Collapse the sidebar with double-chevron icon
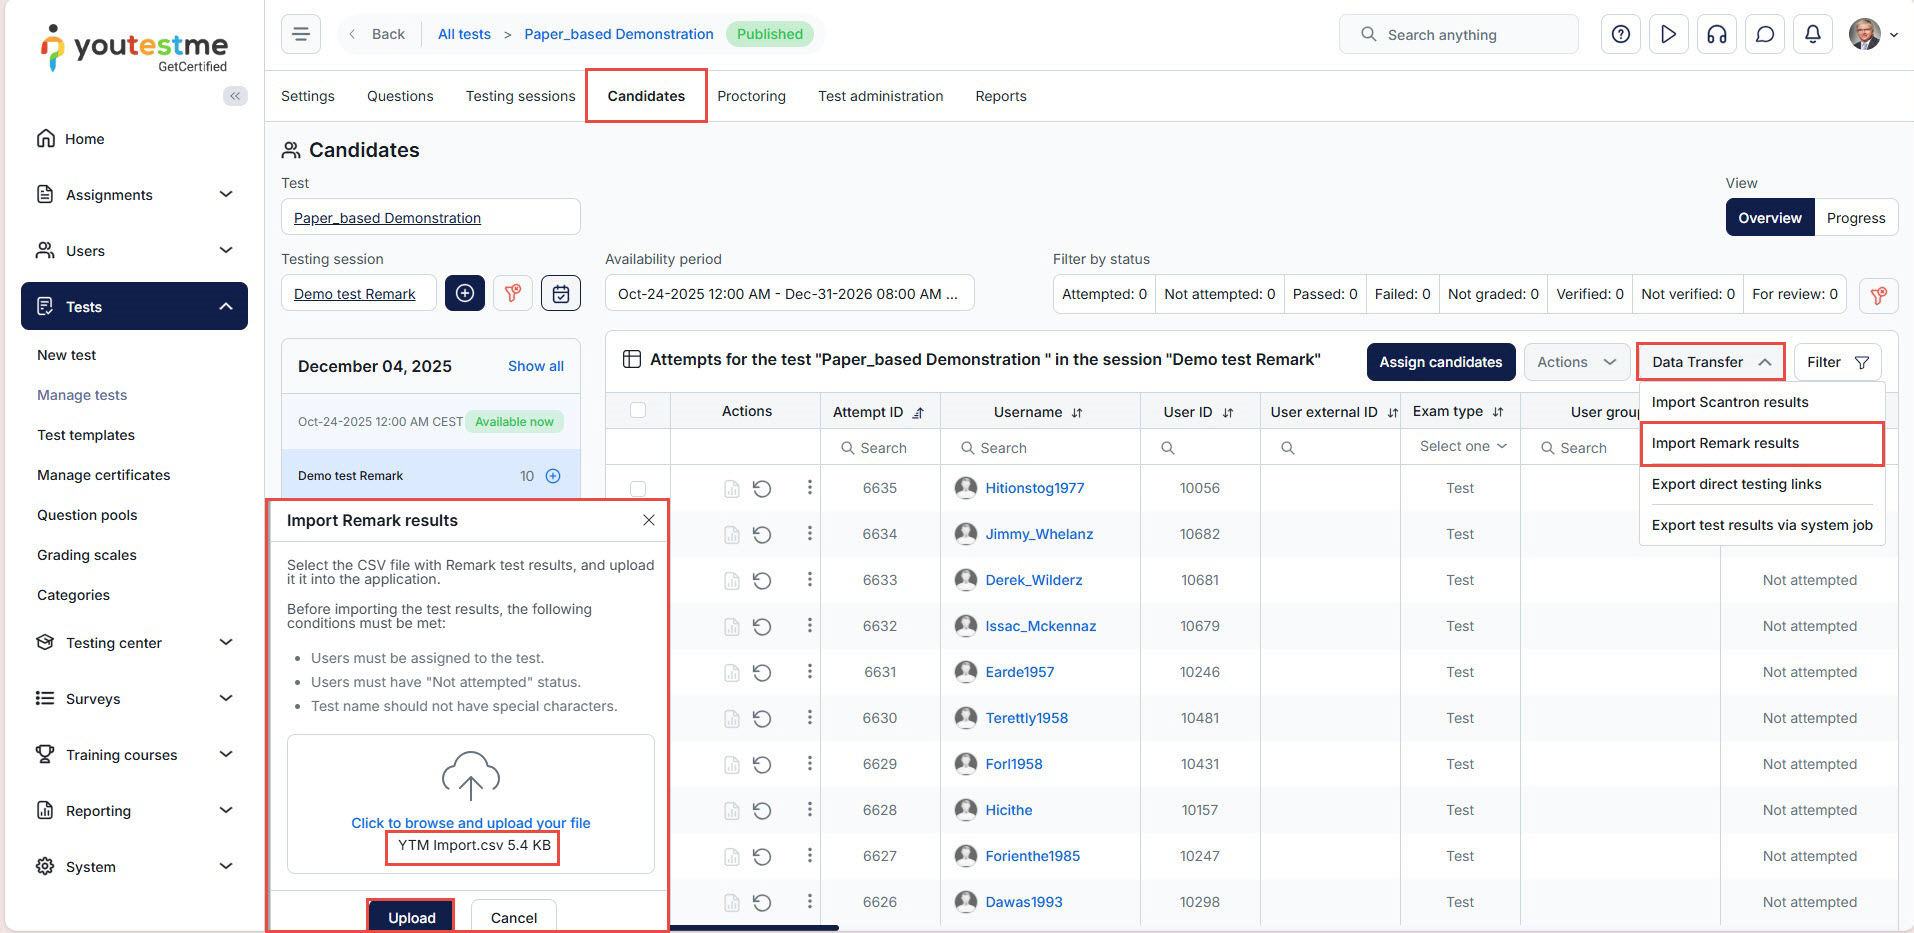The image size is (1914, 933). (235, 96)
